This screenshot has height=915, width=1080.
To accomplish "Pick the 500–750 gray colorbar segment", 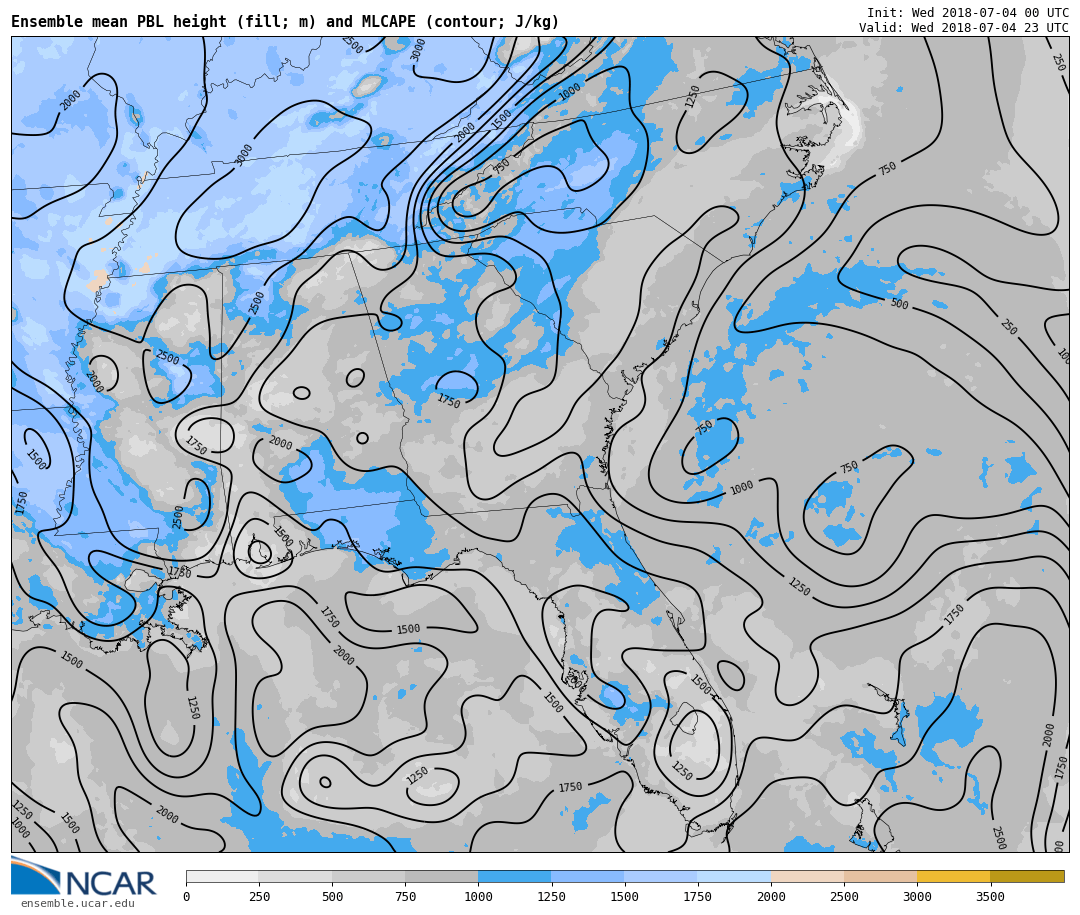I will pos(368,876).
